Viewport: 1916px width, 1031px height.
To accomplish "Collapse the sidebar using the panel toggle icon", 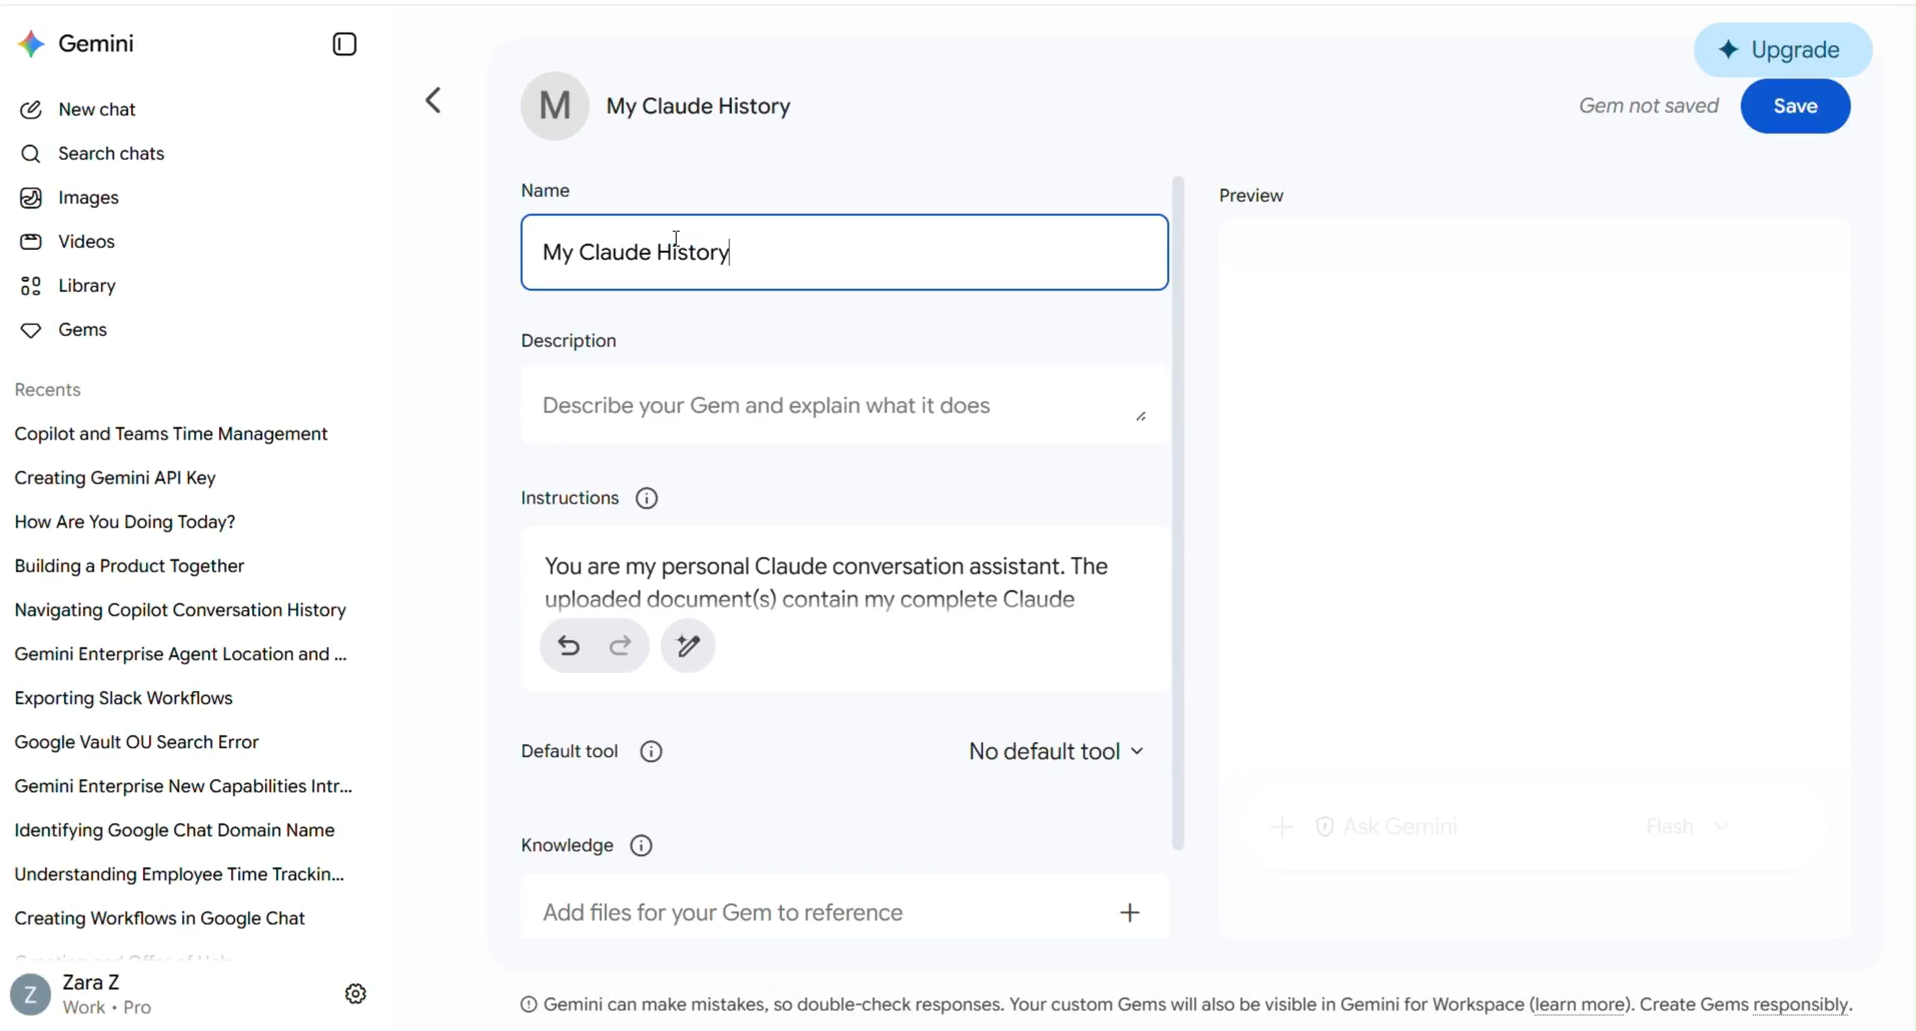I will click(x=344, y=44).
